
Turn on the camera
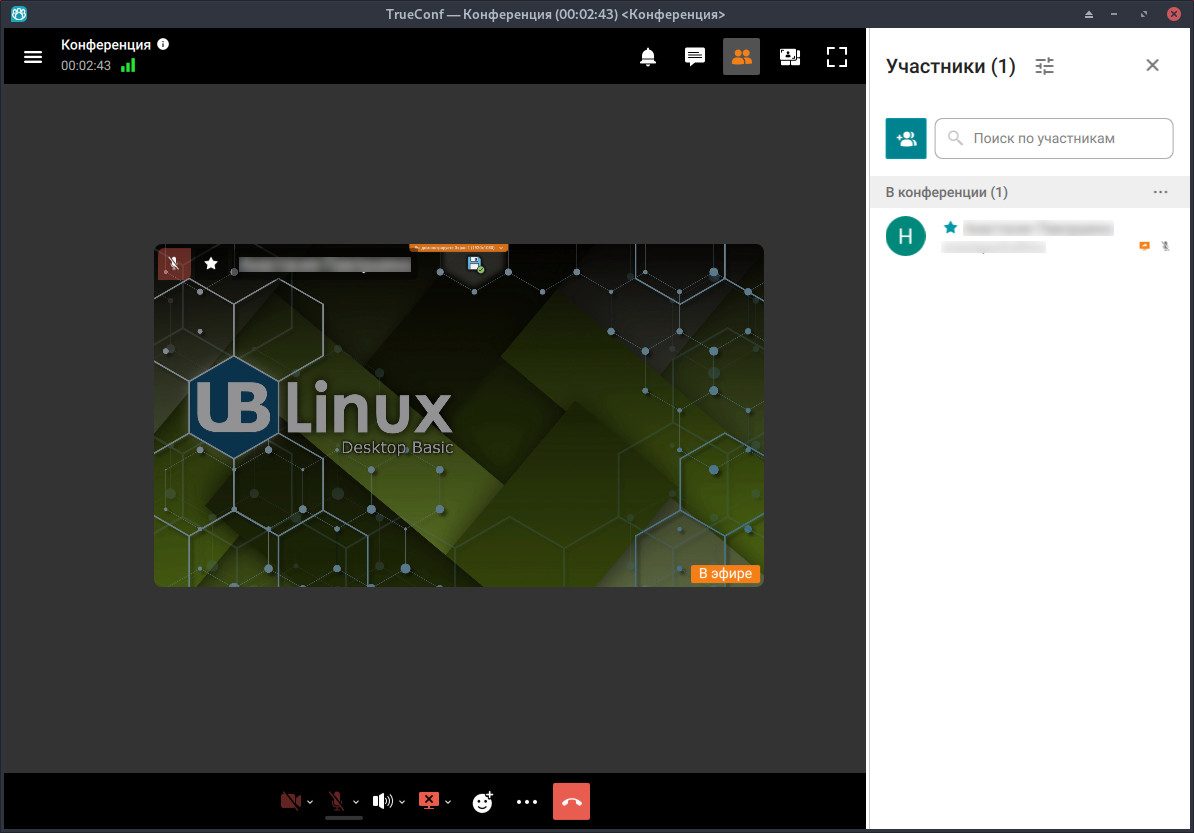pos(291,801)
